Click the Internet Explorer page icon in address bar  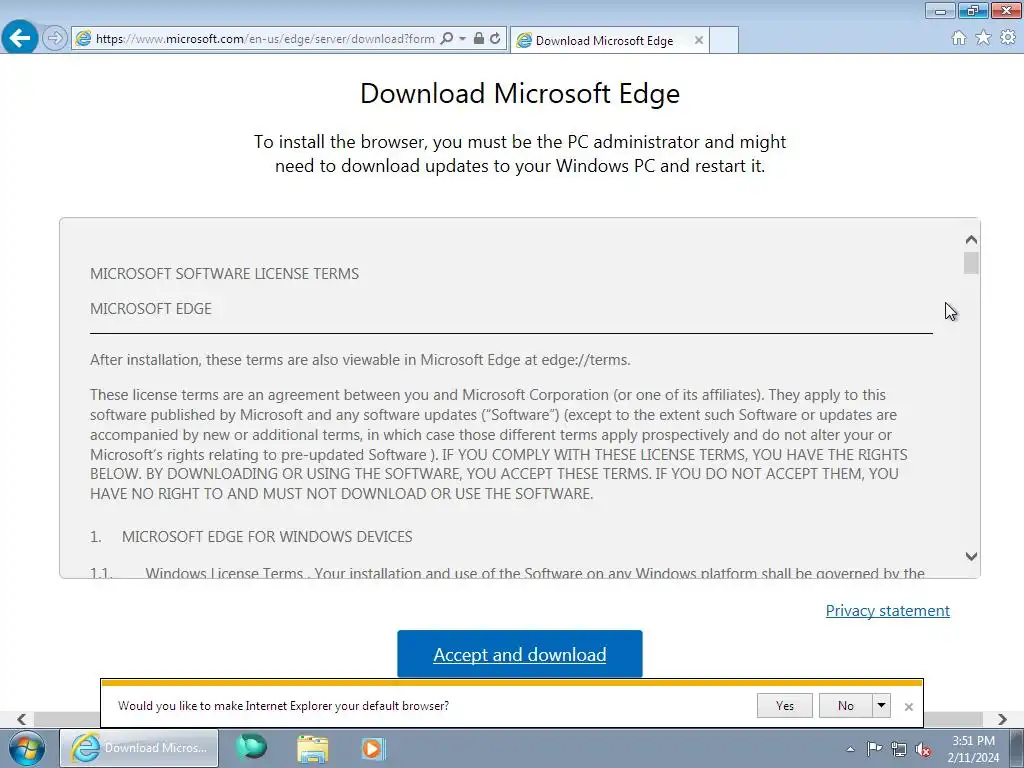click(x=83, y=39)
